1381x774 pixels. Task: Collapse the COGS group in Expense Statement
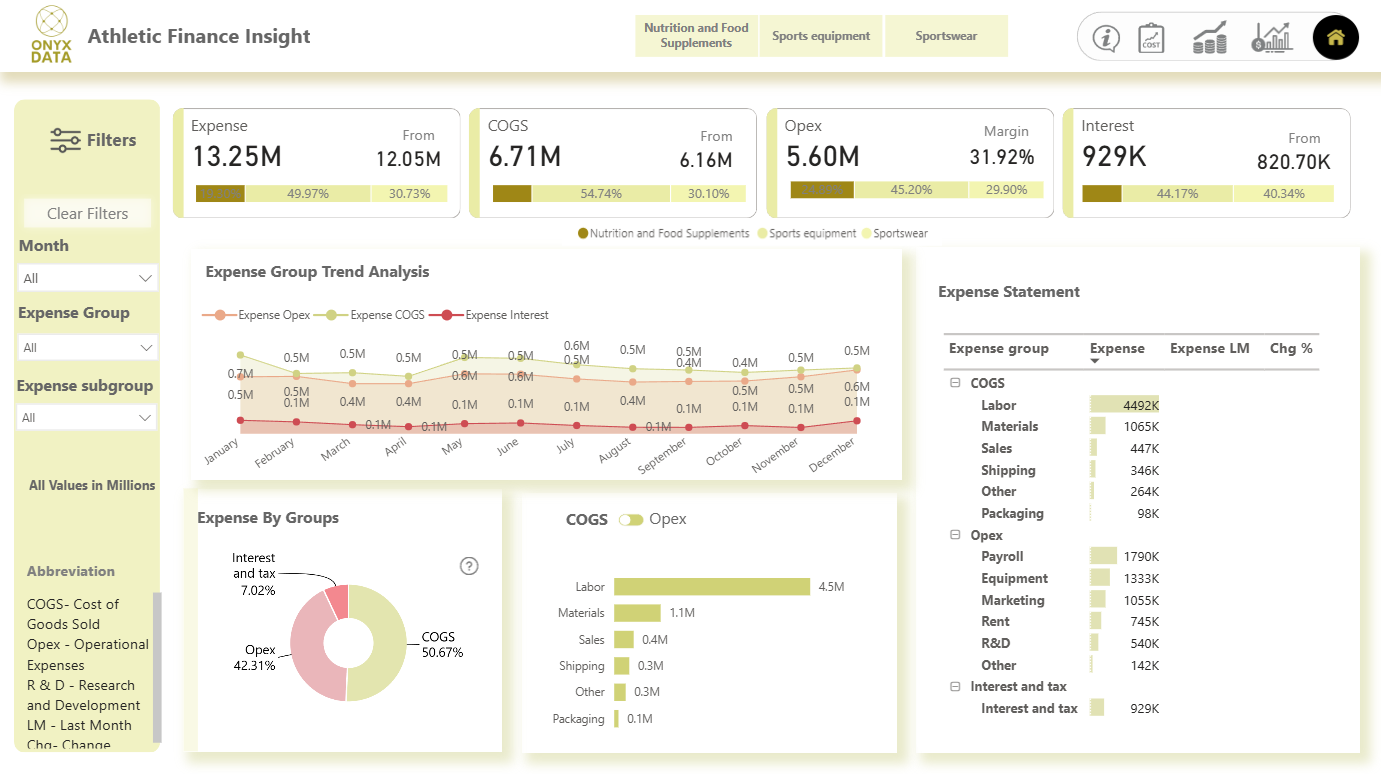coord(955,383)
